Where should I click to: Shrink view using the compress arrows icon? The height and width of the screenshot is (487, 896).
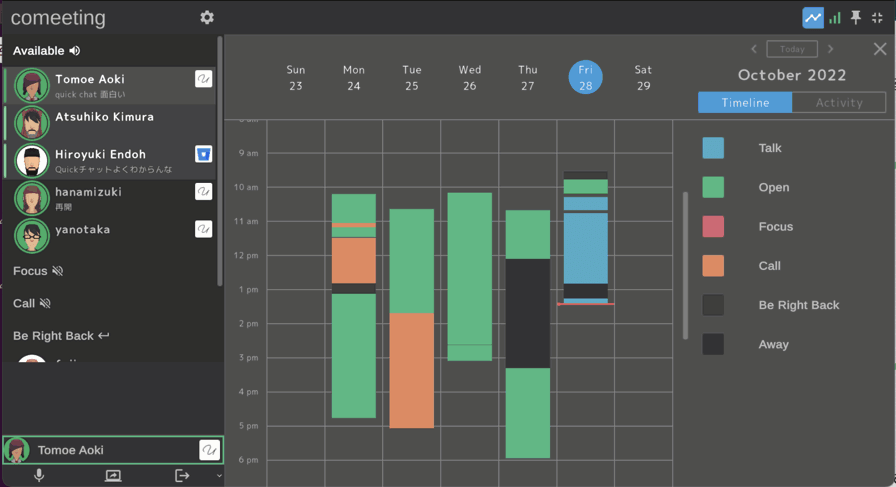pos(877,18)
